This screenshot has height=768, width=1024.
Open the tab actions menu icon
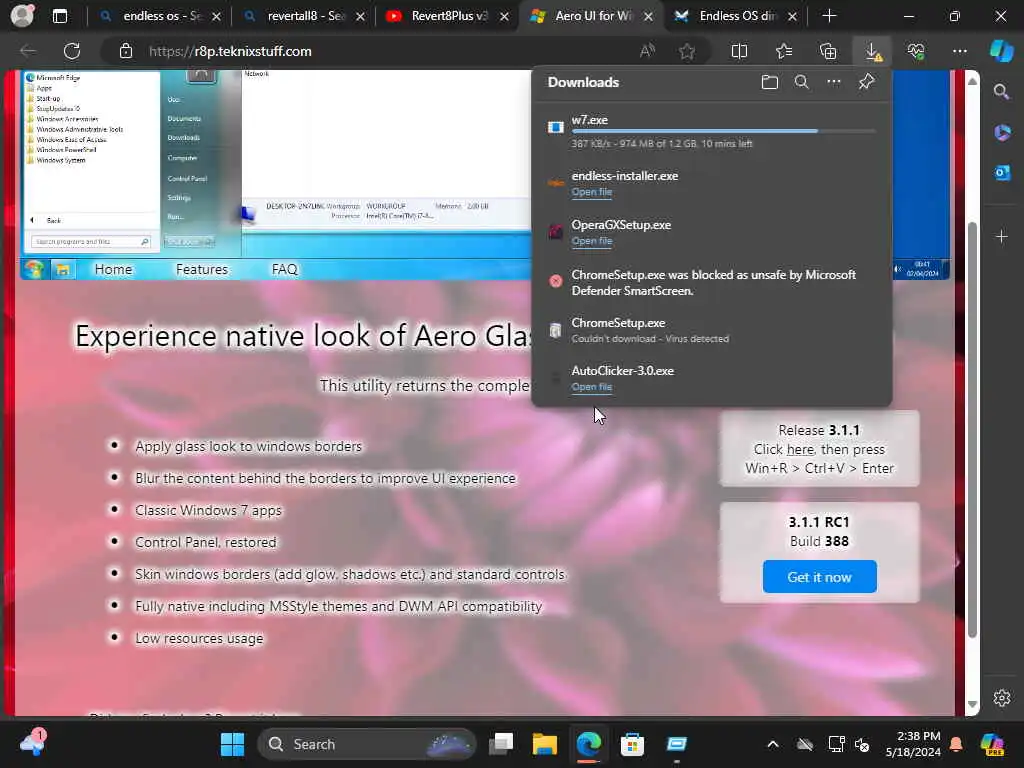[x=59, y=16]
